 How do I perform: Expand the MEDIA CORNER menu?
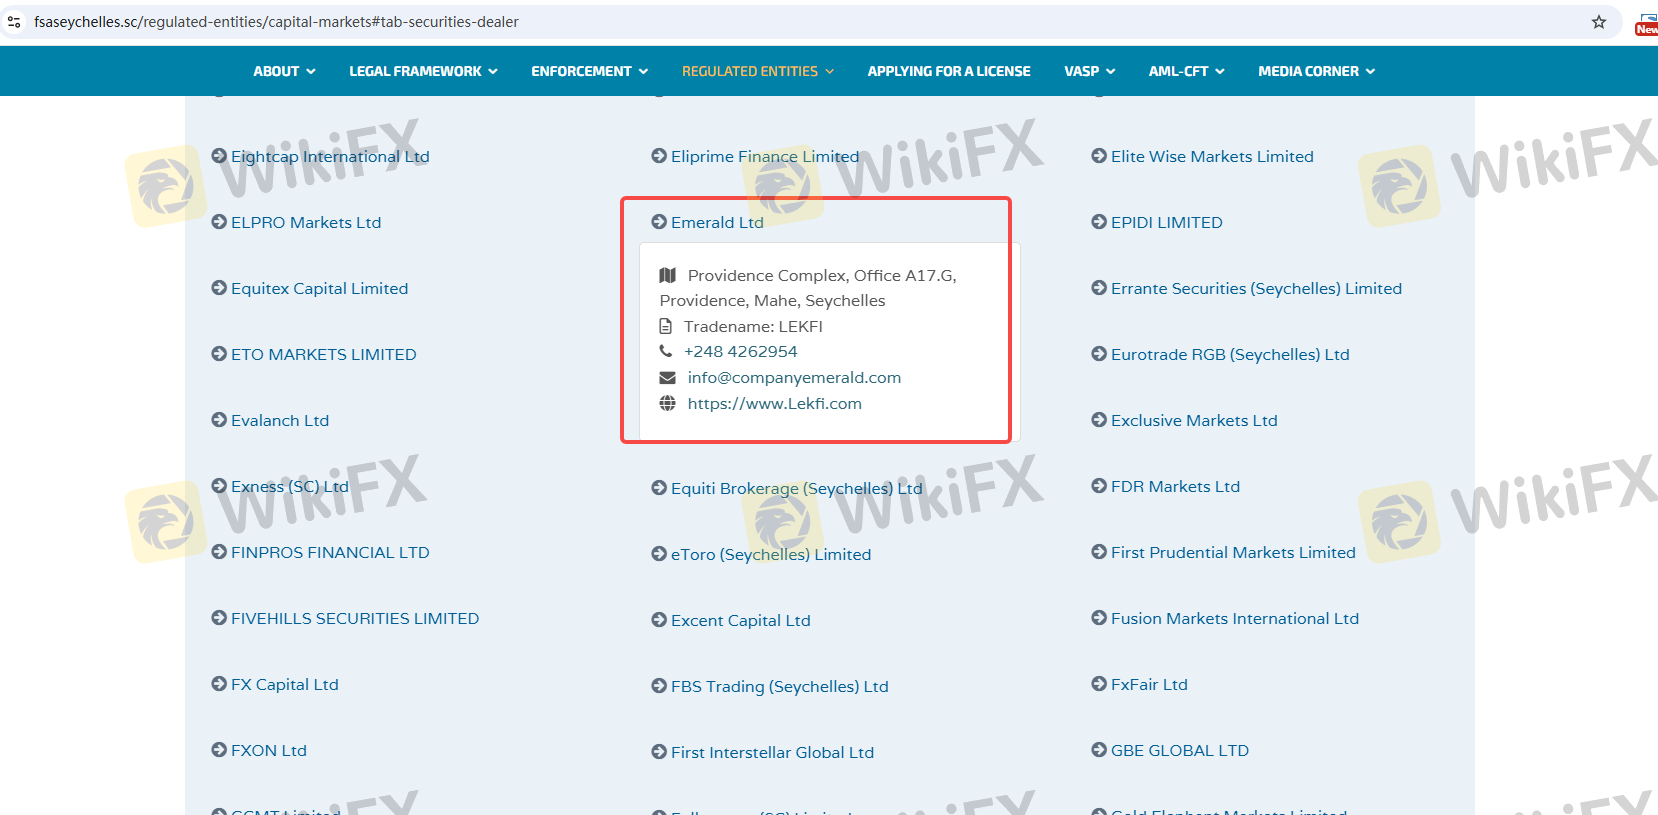coord(1316,71)
